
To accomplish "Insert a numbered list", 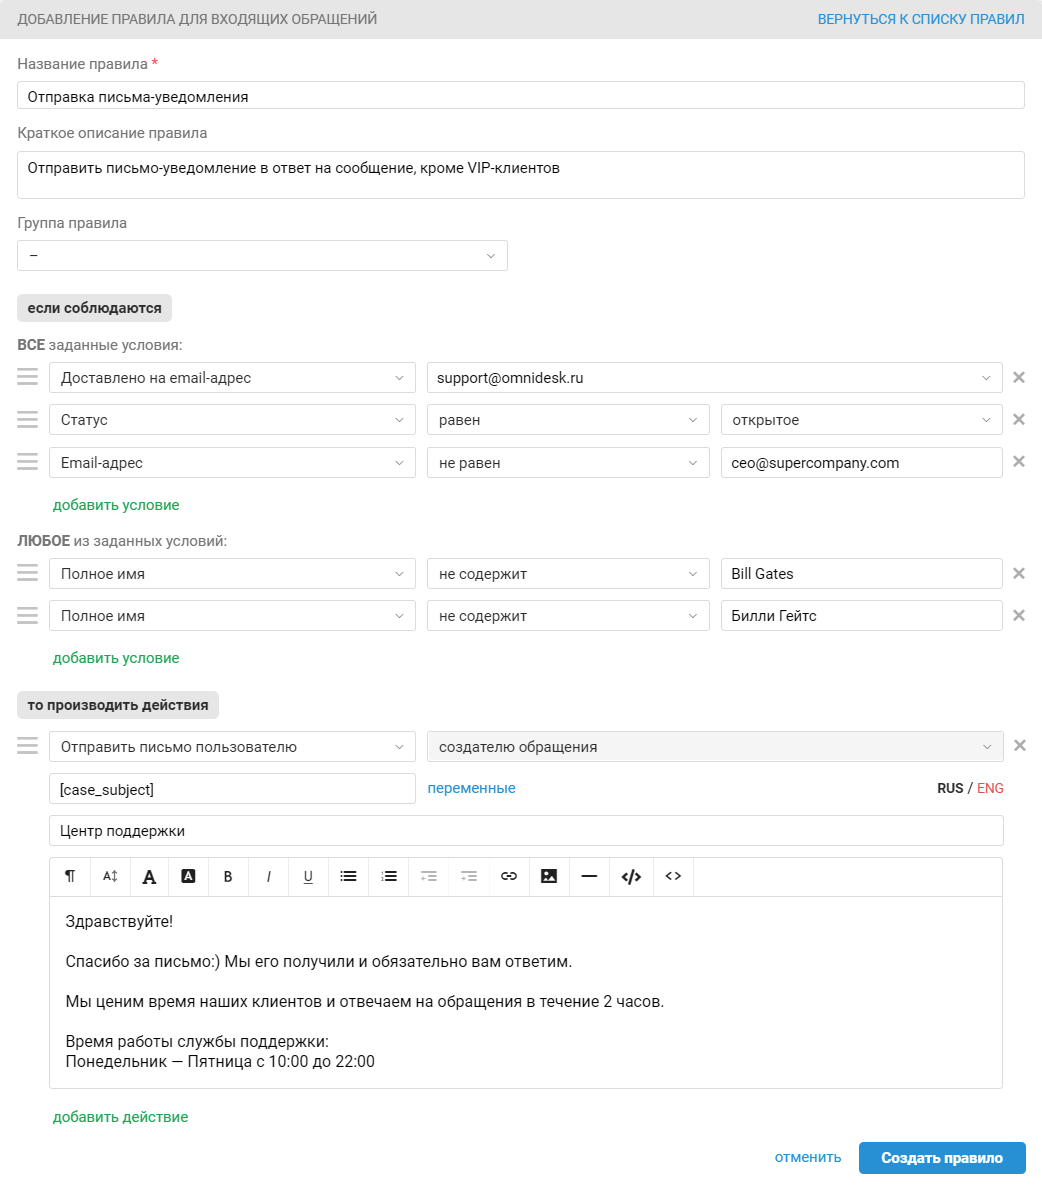I will (x=389, y=877).
